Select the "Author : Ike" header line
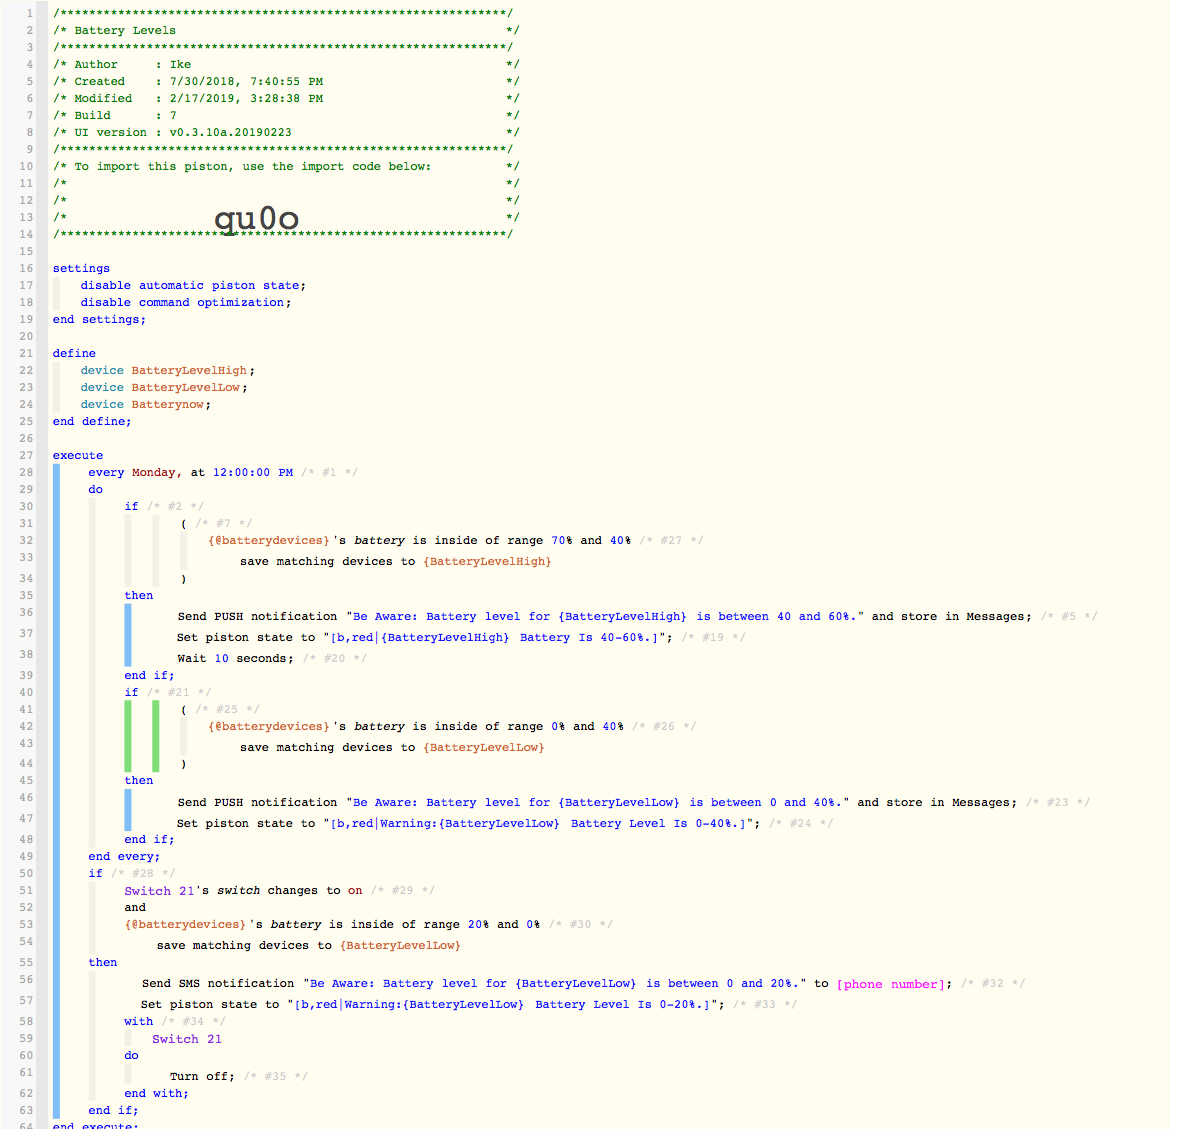1179x1129 pixels. pyautogui.click(x=286, y=65)
